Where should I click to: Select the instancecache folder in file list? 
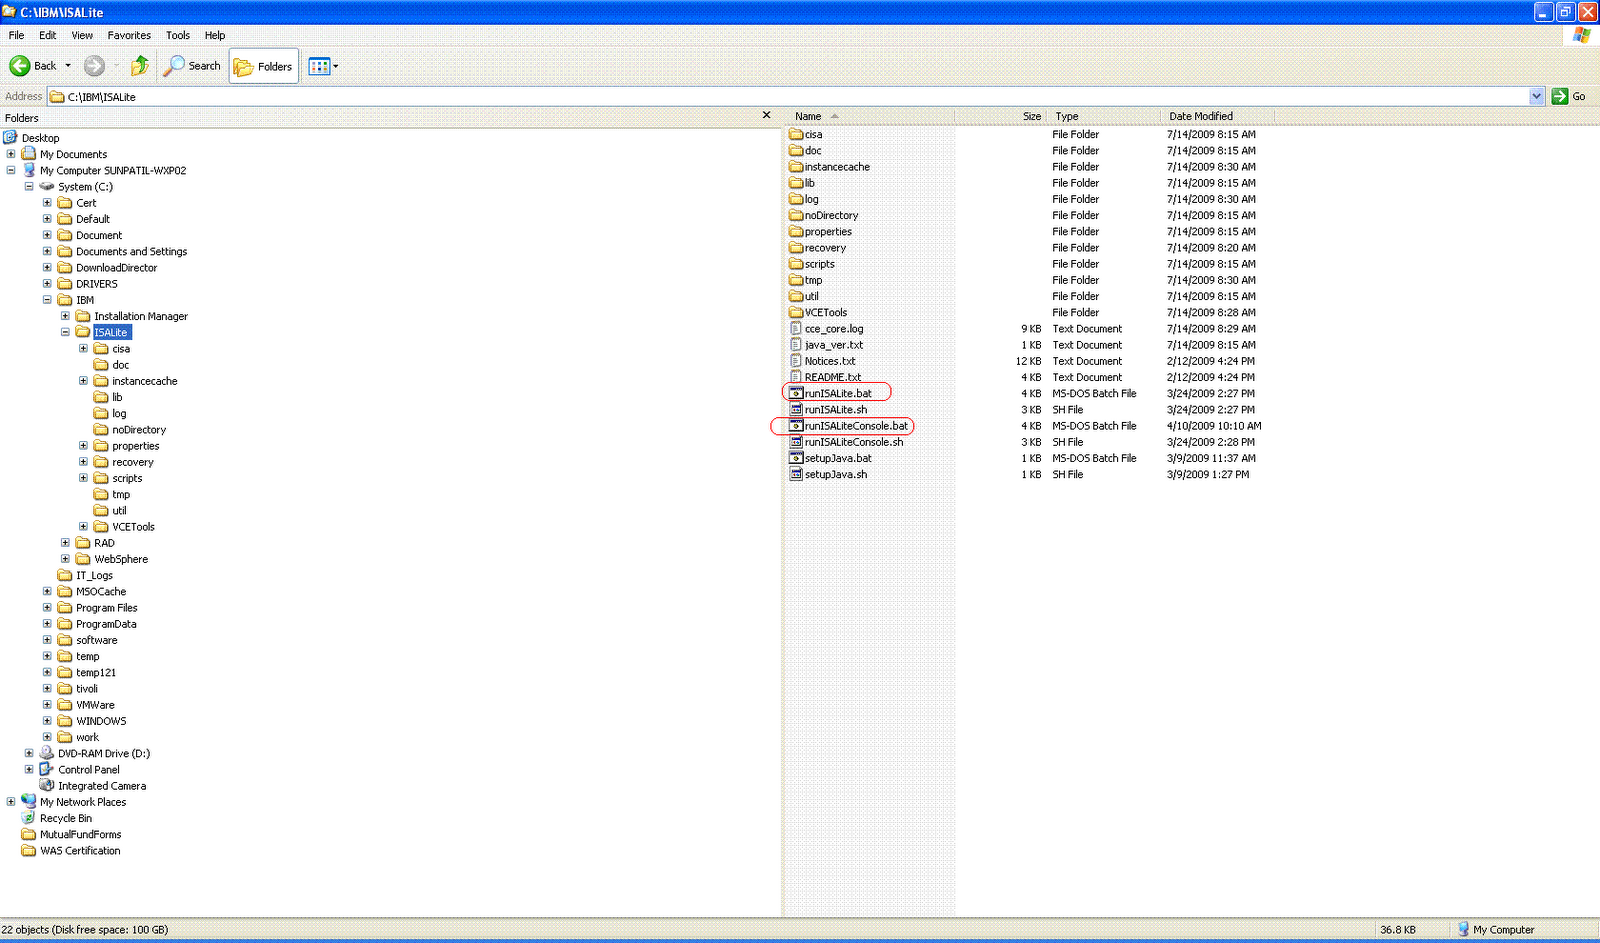[829, 167]
